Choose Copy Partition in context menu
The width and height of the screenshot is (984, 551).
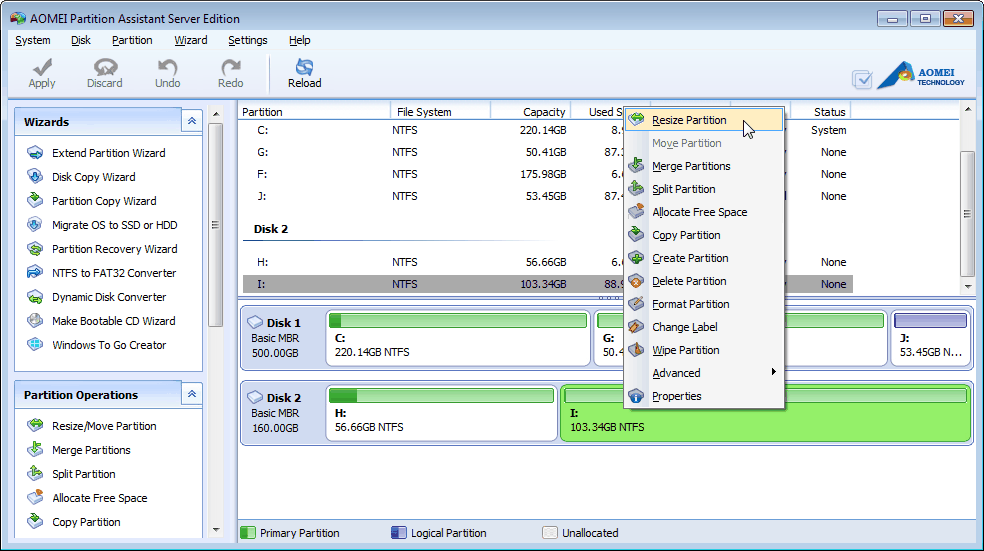point(704,235)
